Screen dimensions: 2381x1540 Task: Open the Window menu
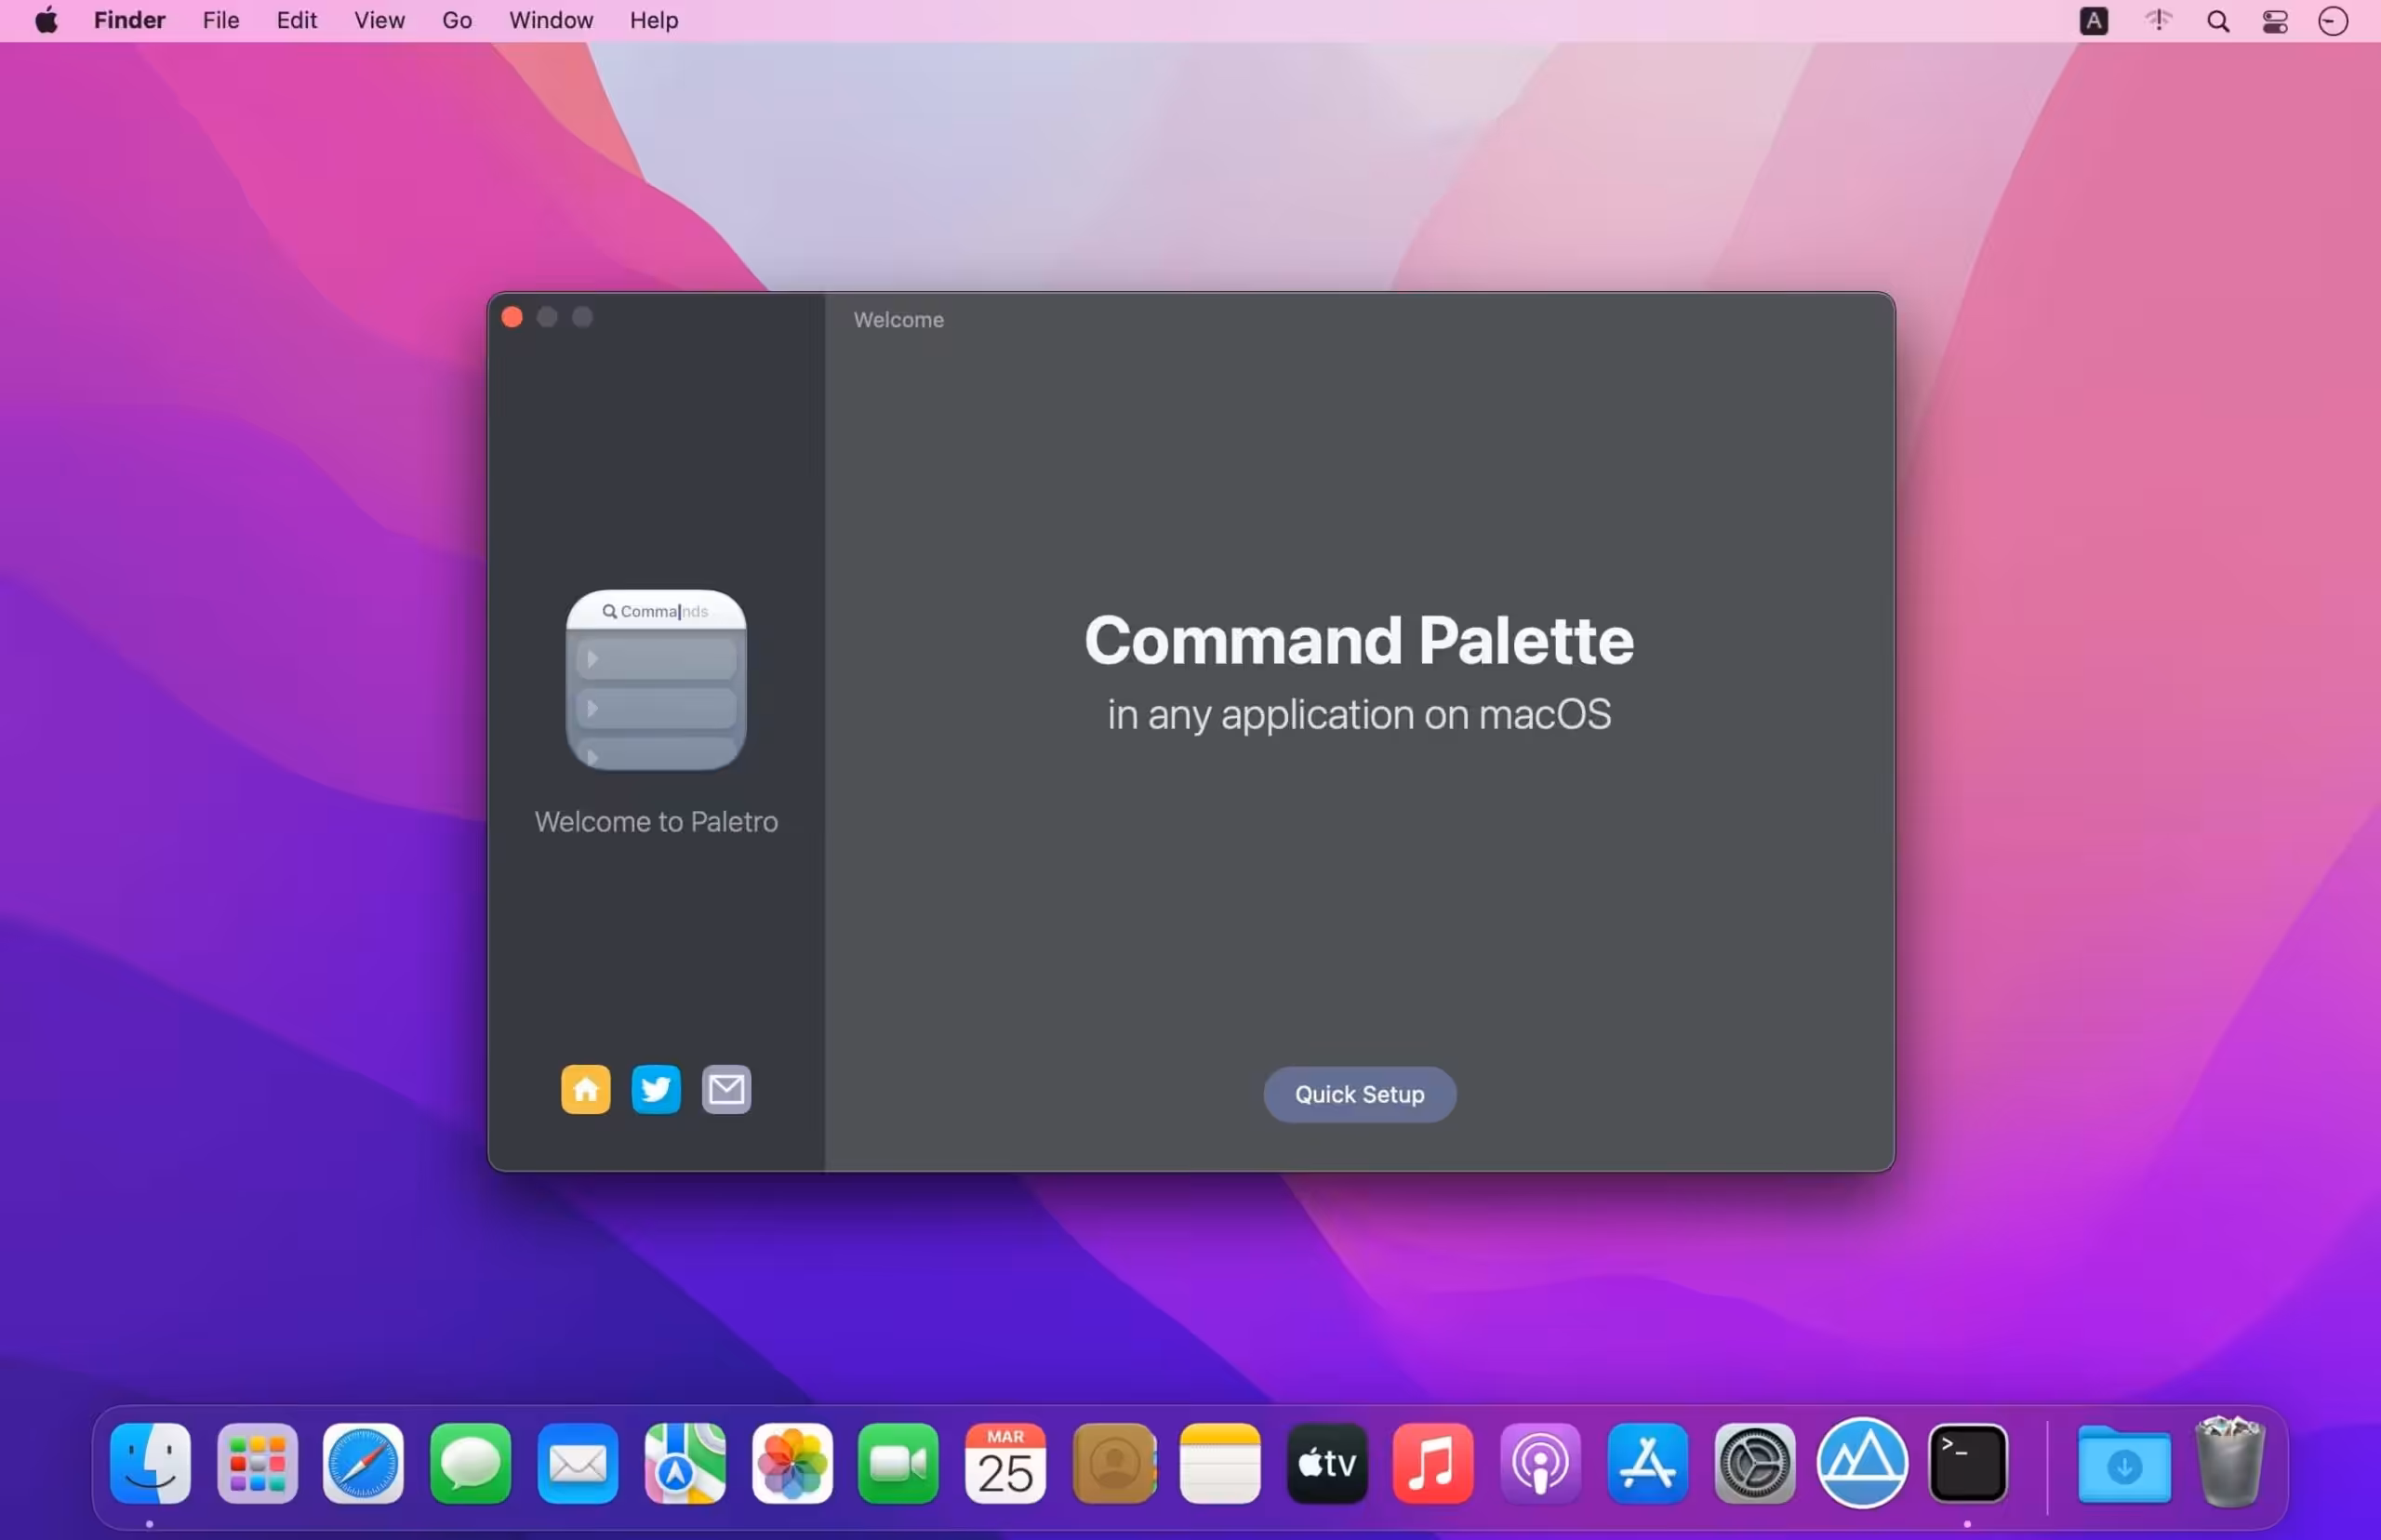coord(551,20)
